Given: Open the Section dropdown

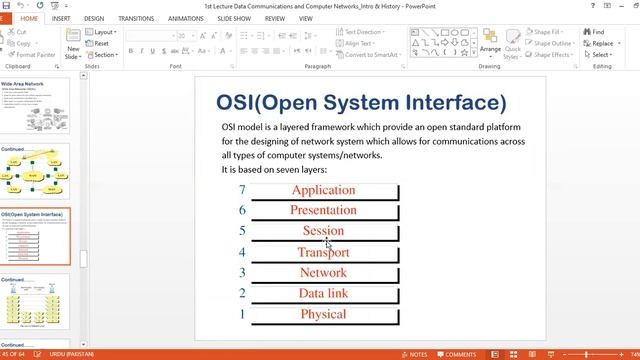Looking at the screenshot, I should [x=102, y=55].
